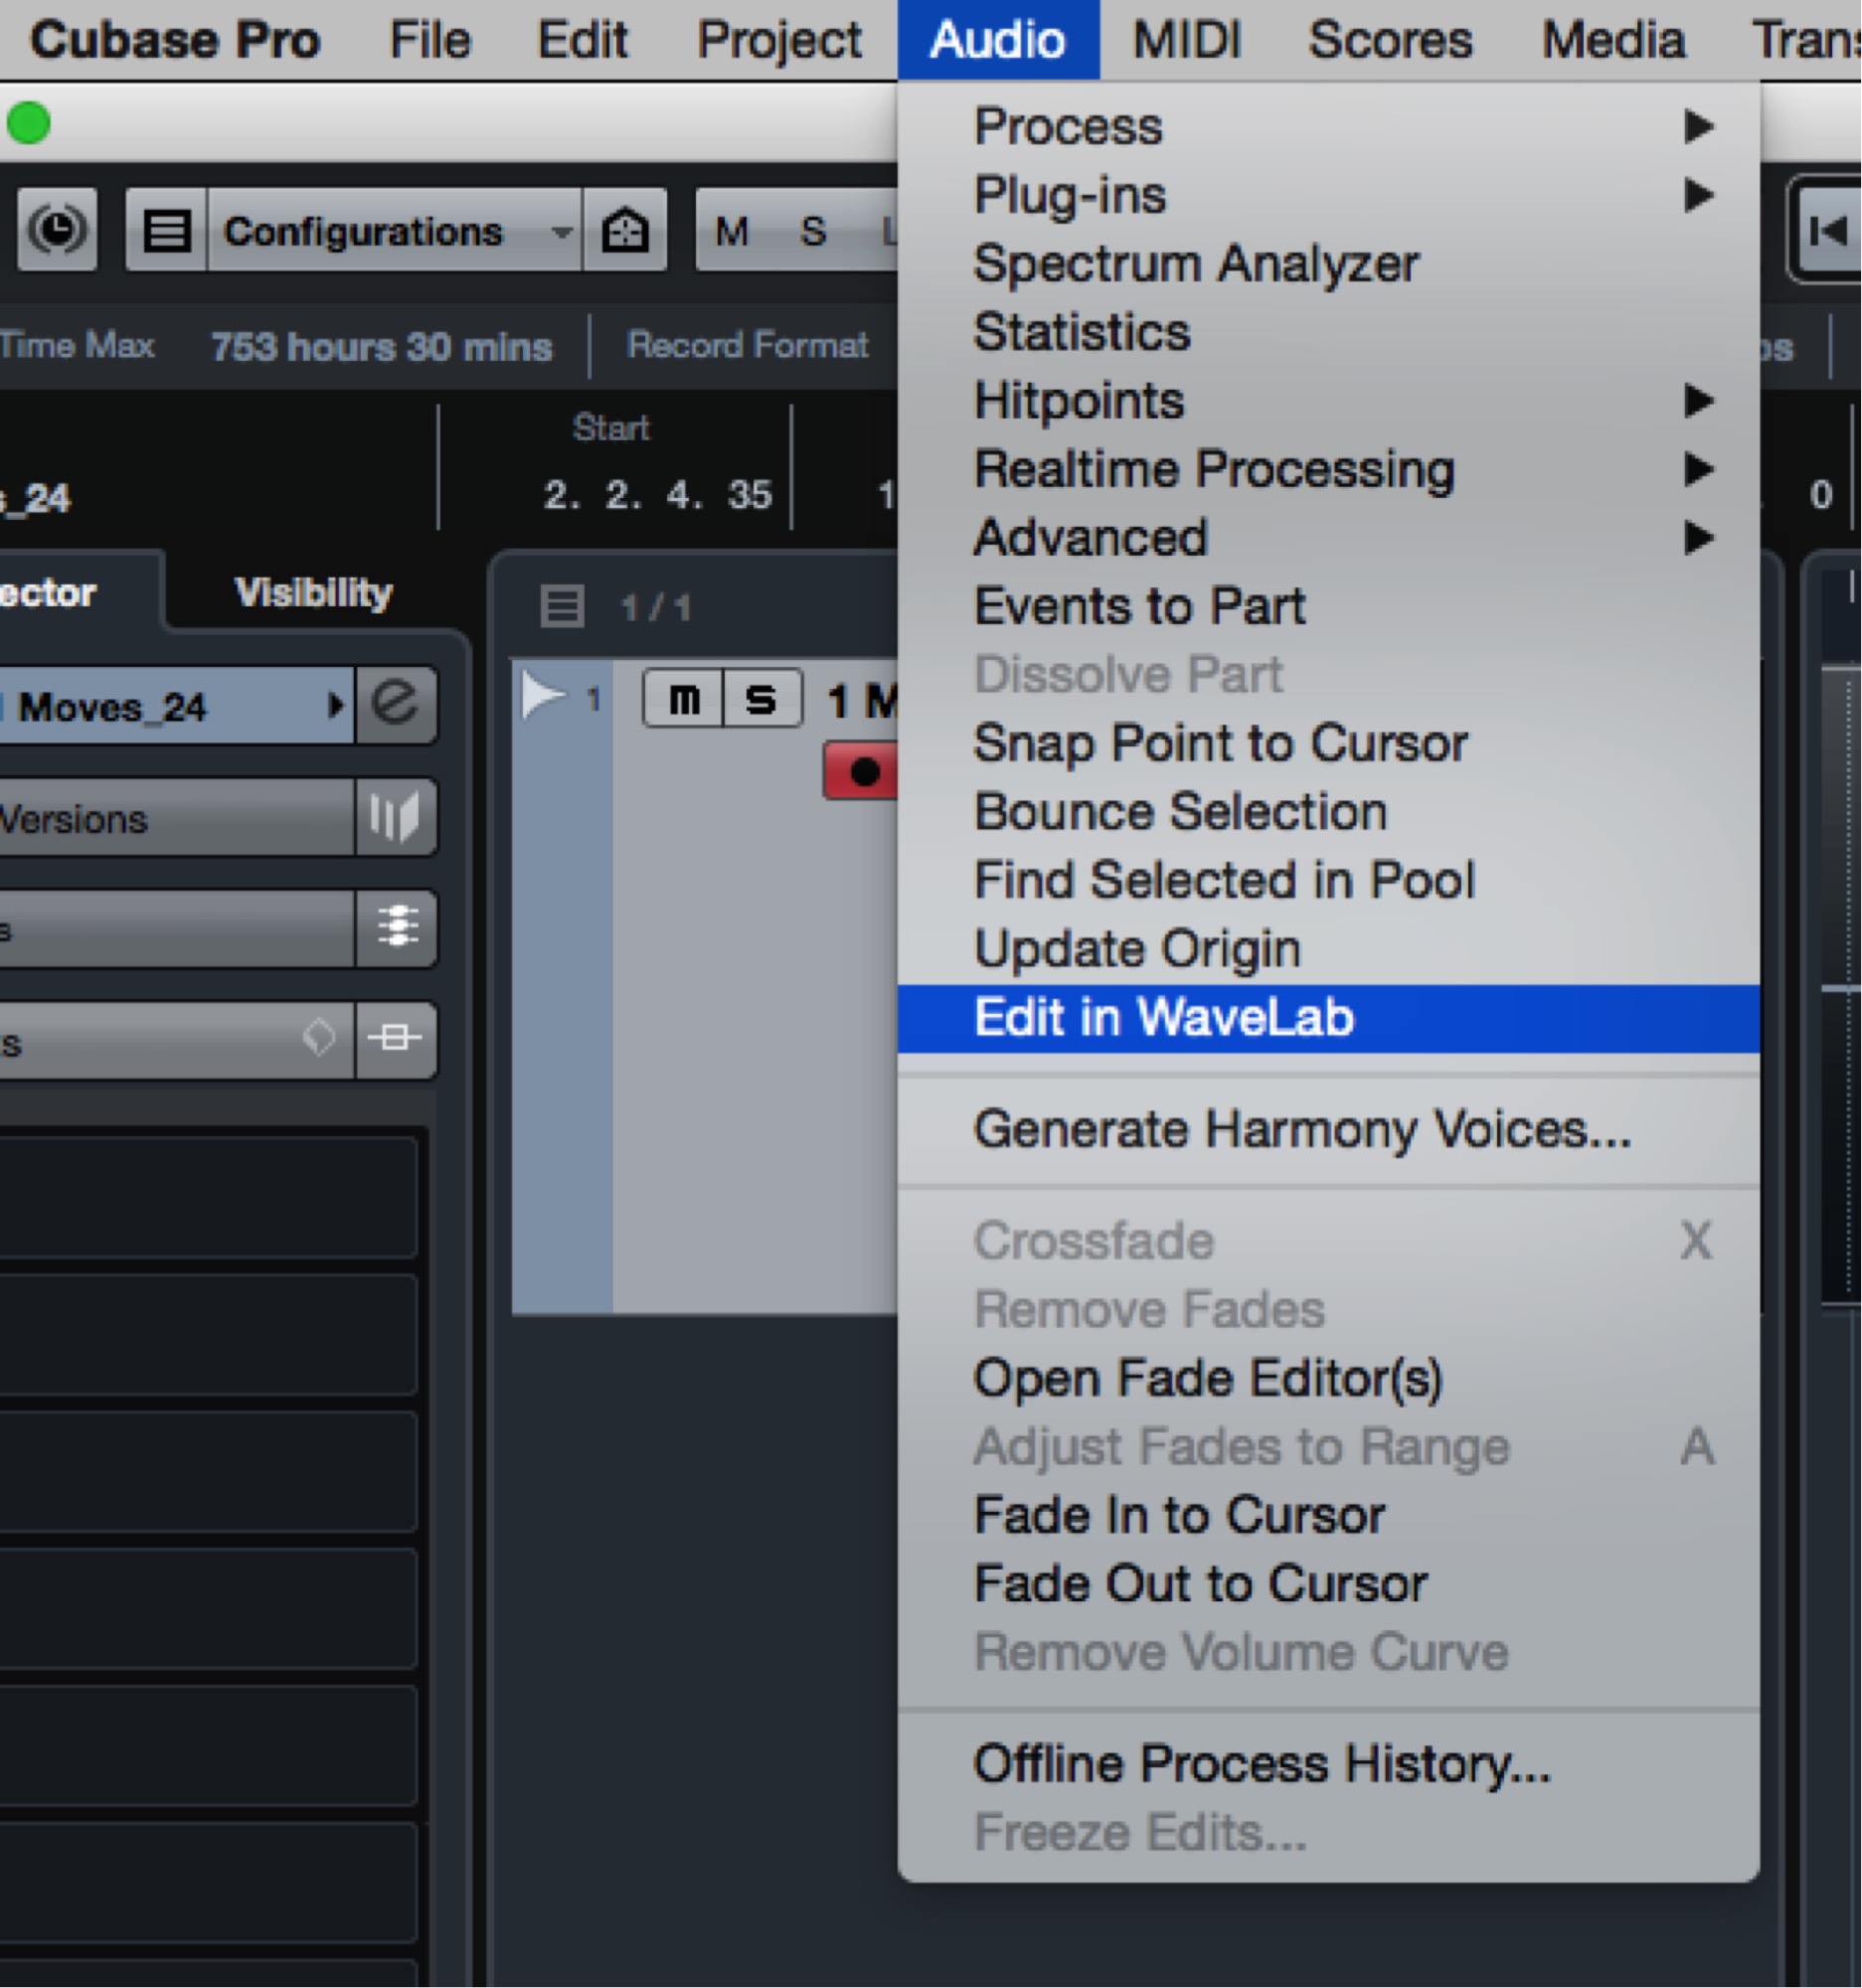This screenshot has height=1988, width=1862.
Task: Click the green window zoom button
Action: point(29,123)
